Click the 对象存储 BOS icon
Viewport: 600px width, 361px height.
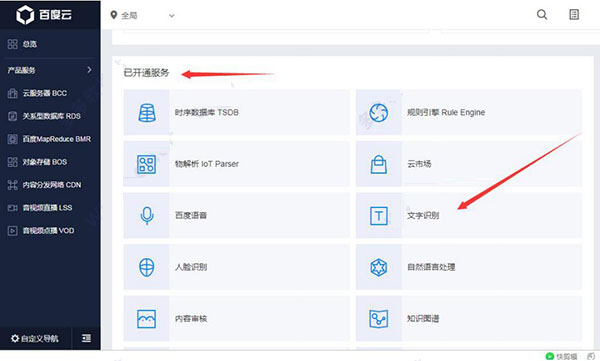tap(13, 162)
